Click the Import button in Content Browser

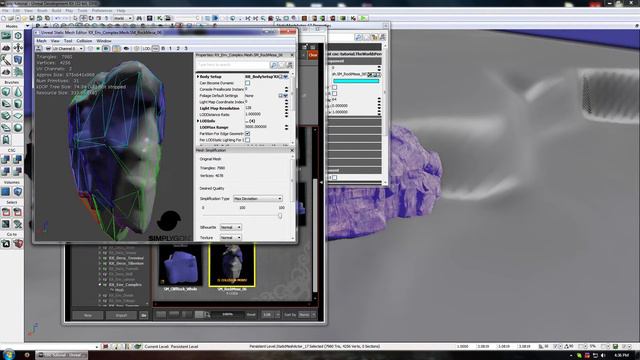[122, 315]
